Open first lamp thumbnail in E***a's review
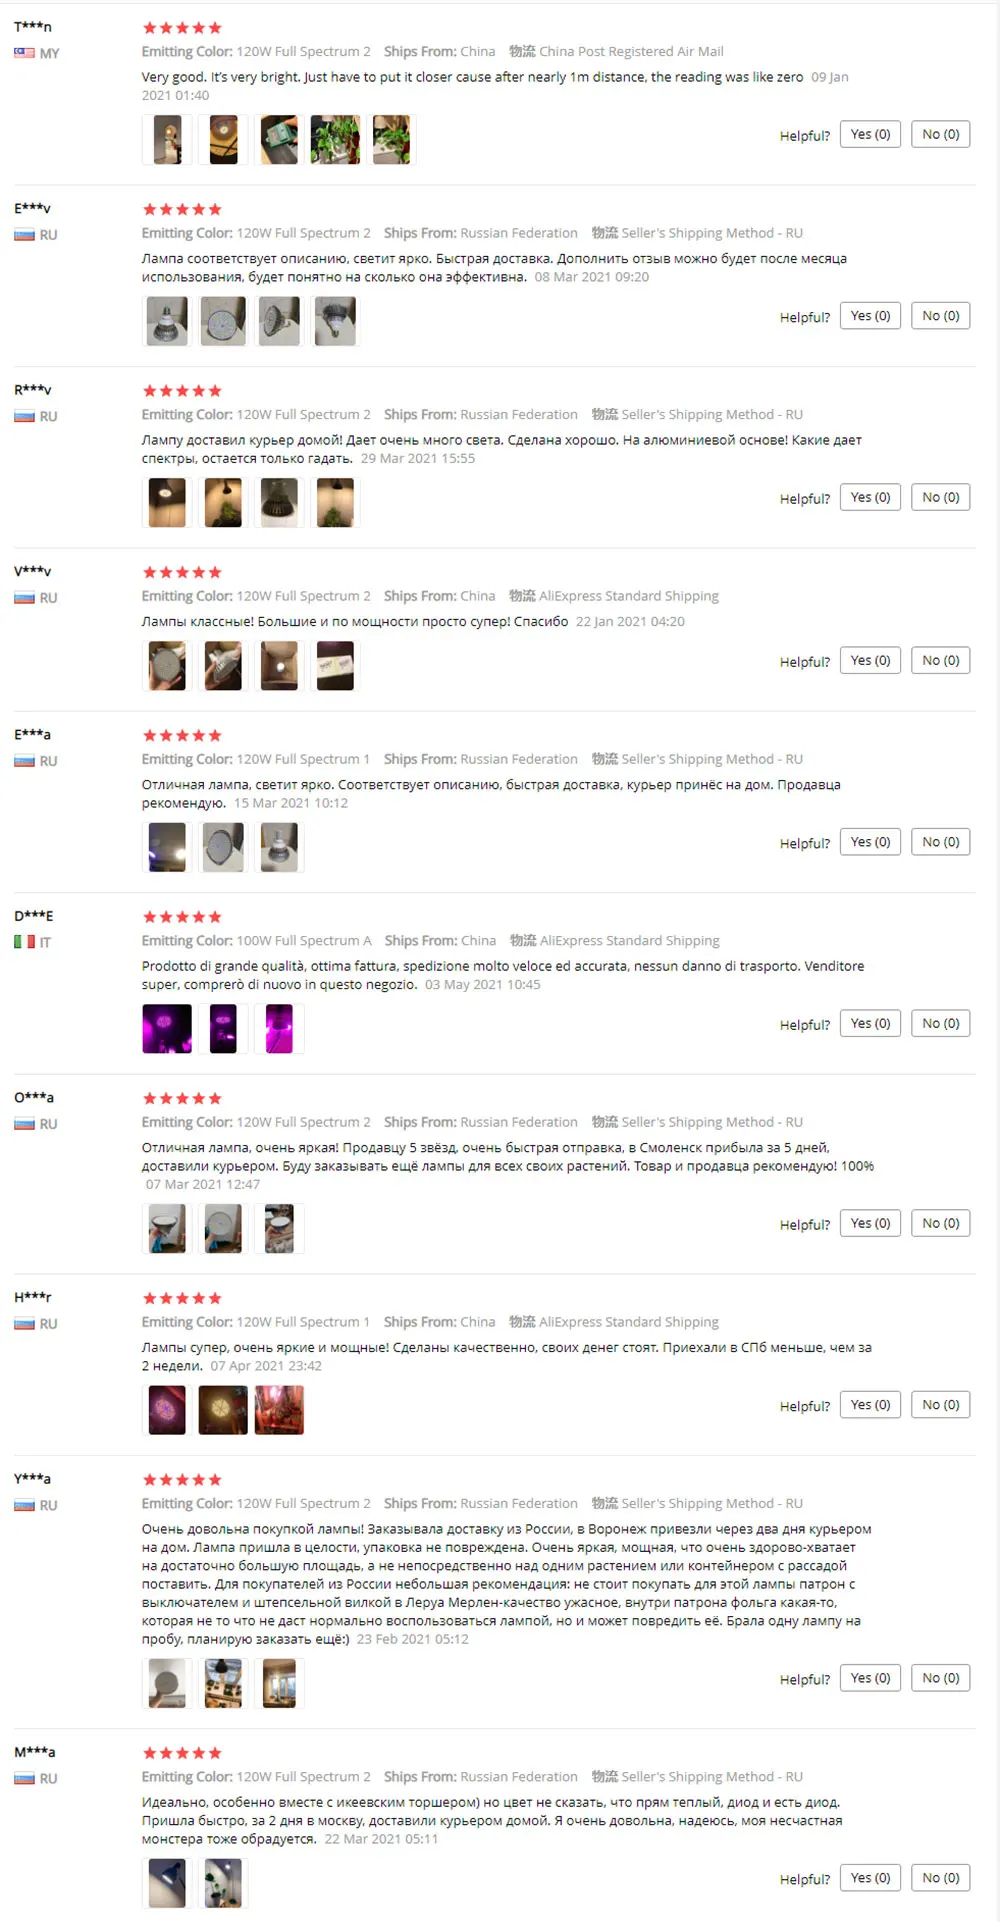Screen dimensions: 1000x1922 167,847
